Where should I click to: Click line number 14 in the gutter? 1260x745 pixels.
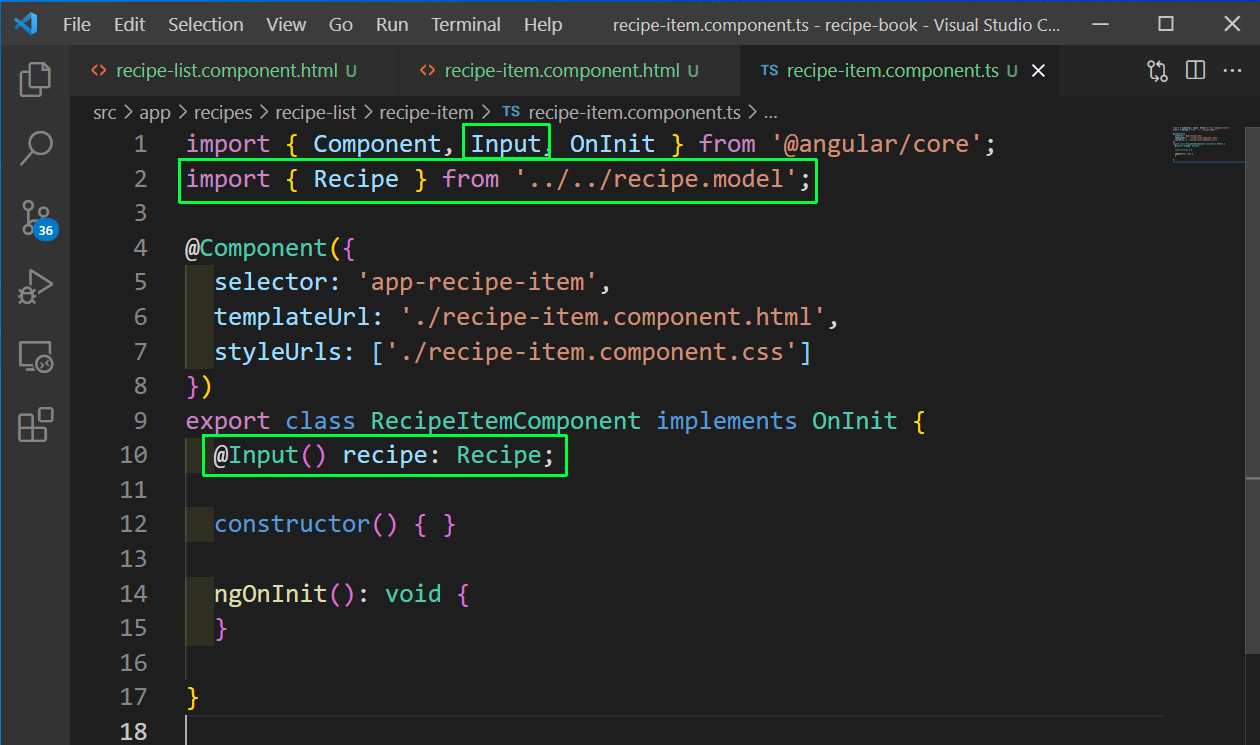coord(133,593)
